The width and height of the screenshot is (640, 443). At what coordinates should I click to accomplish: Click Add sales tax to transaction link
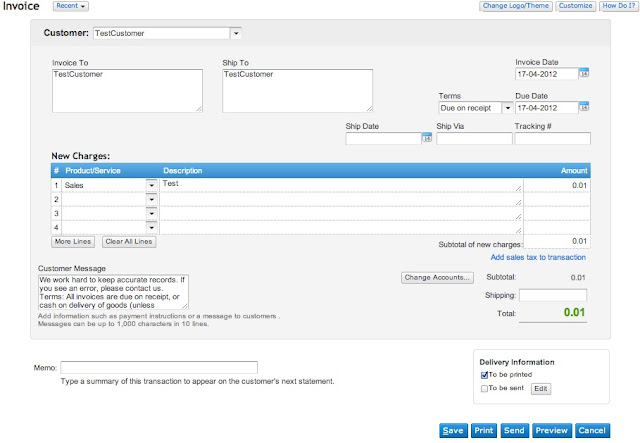(538, 257)
